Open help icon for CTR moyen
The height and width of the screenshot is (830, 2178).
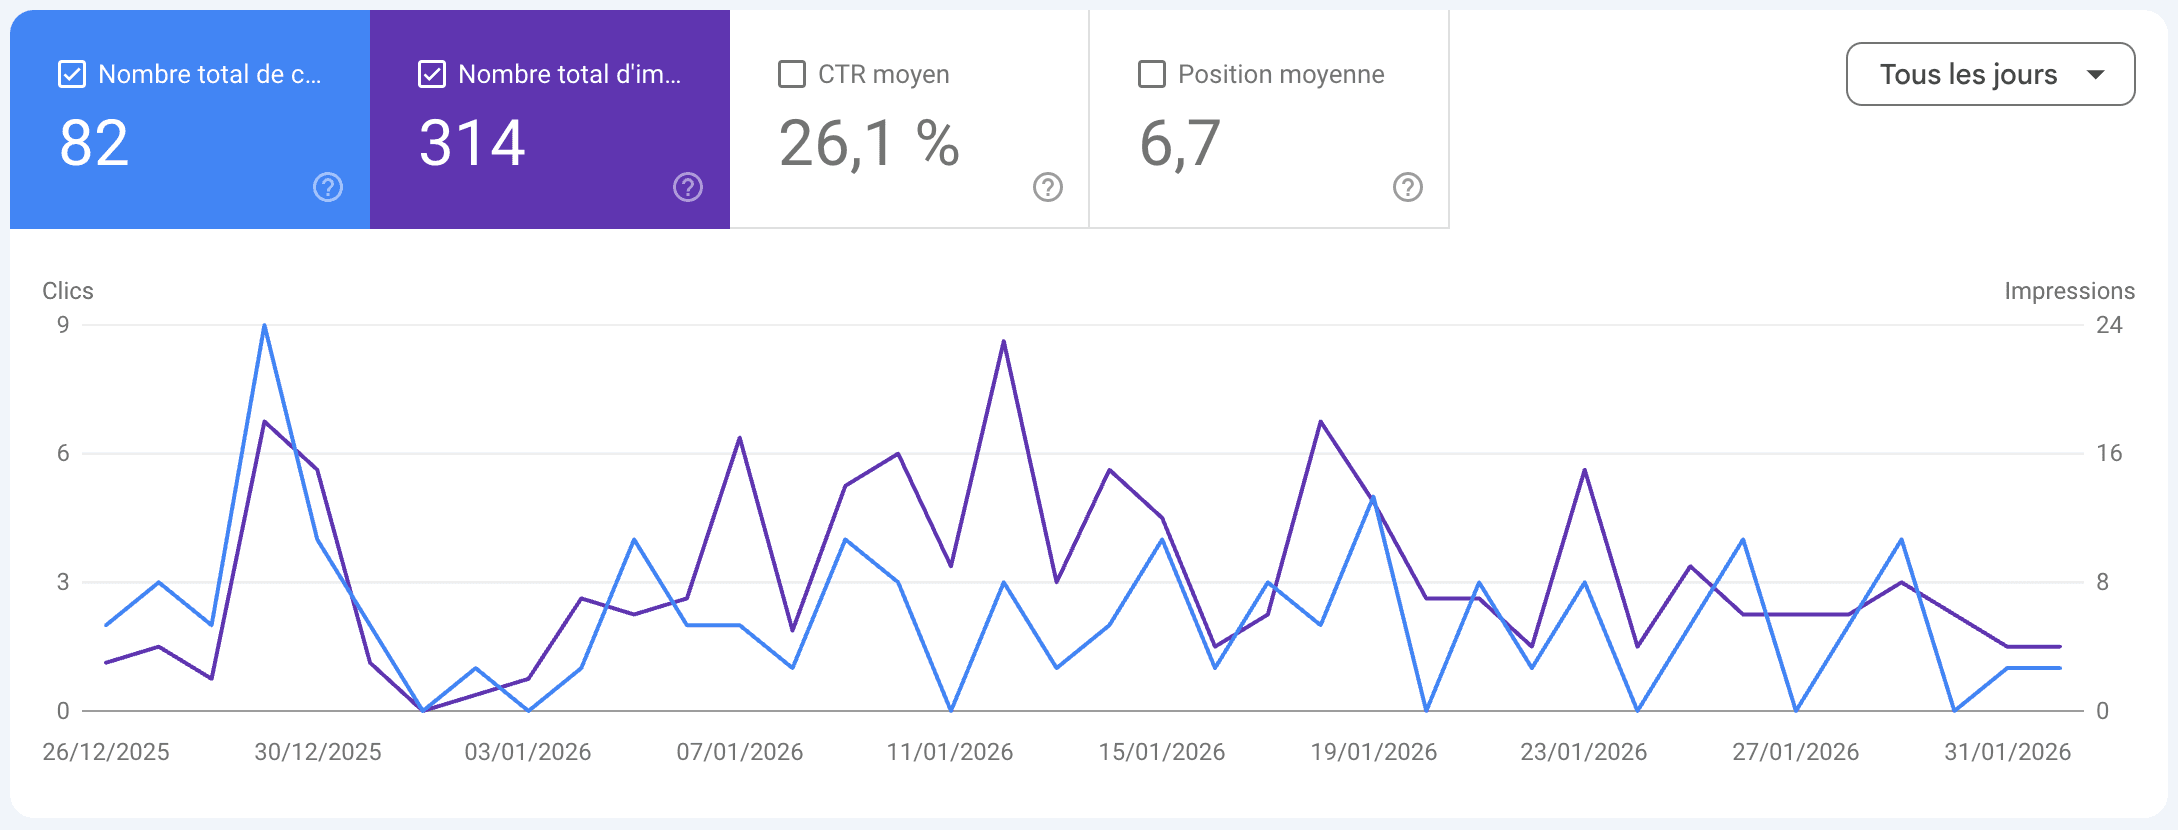(x=1048, y=187)
